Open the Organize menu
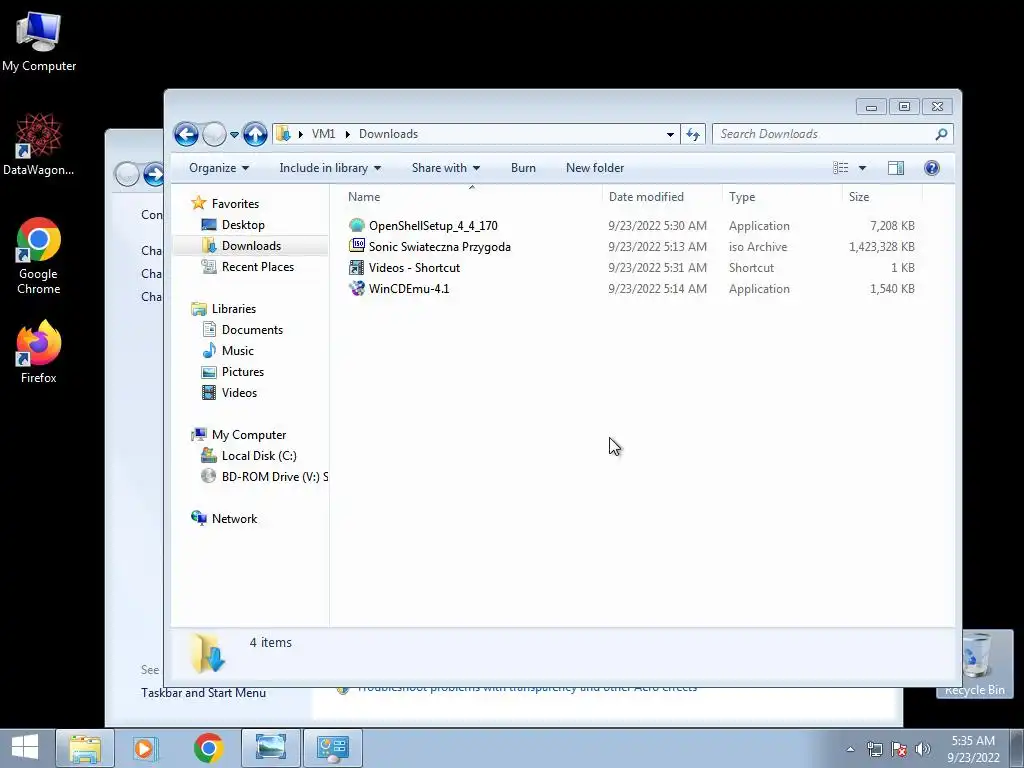 click(219, 168)
